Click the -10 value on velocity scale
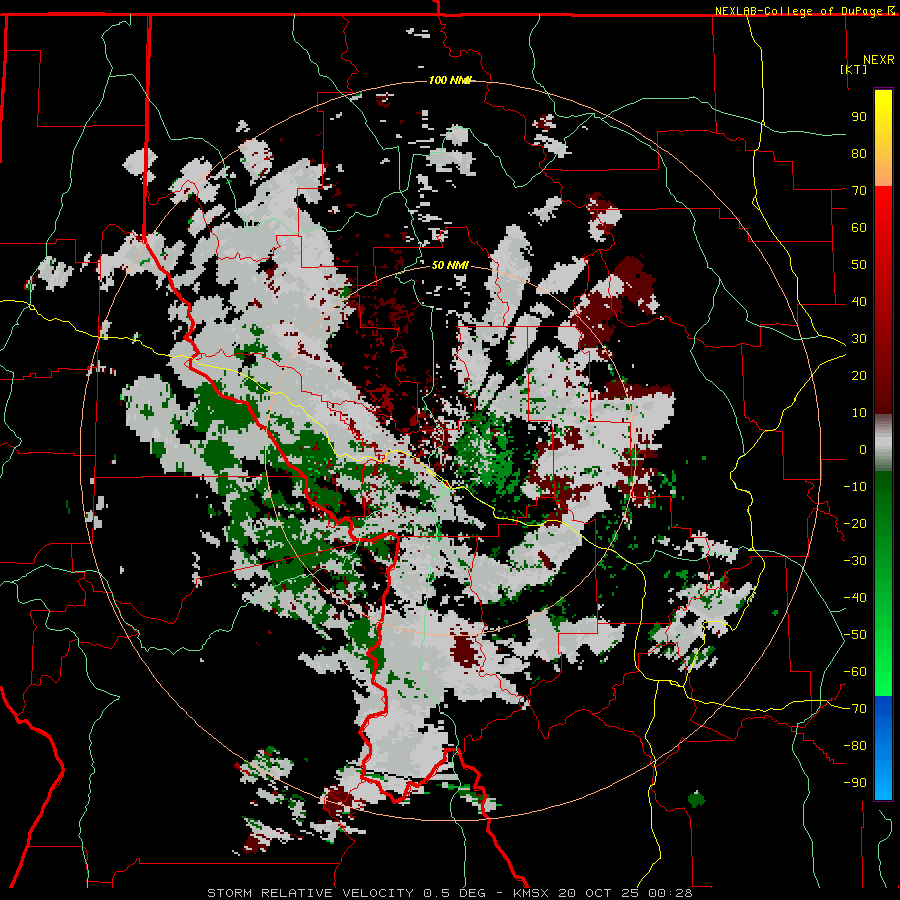 (x=855, y=487)
